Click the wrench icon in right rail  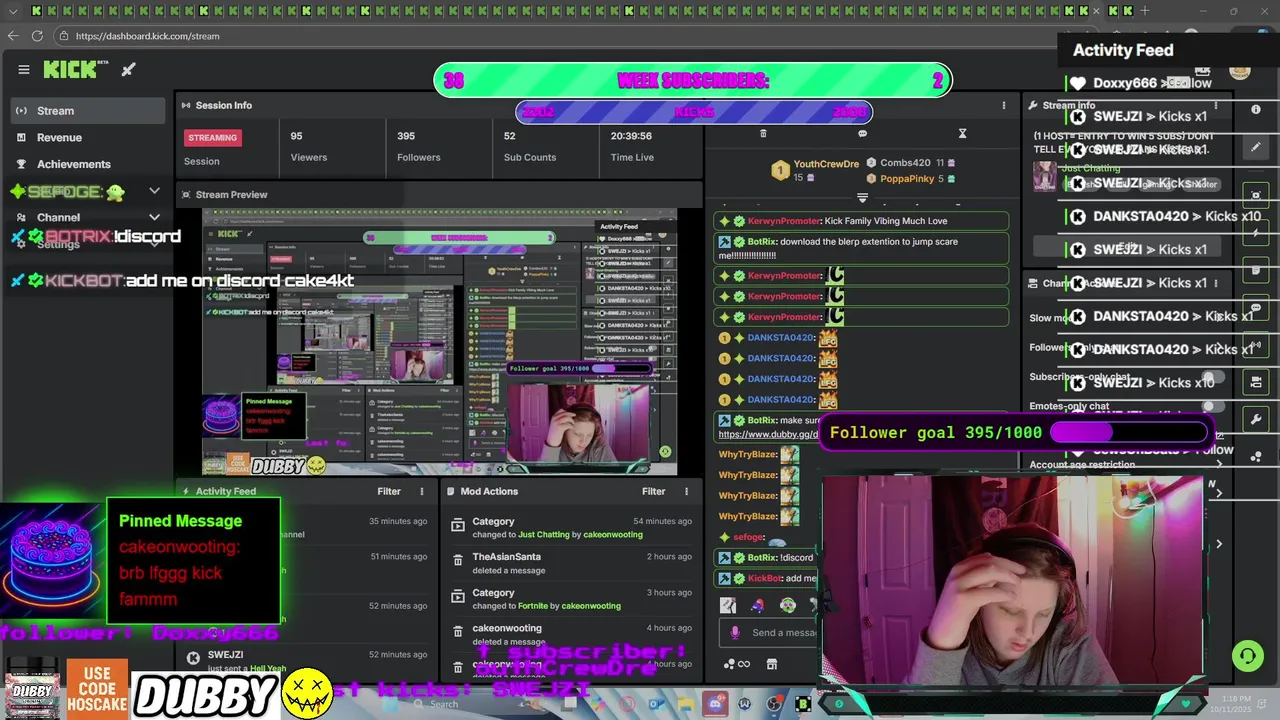coord(1257,419)
